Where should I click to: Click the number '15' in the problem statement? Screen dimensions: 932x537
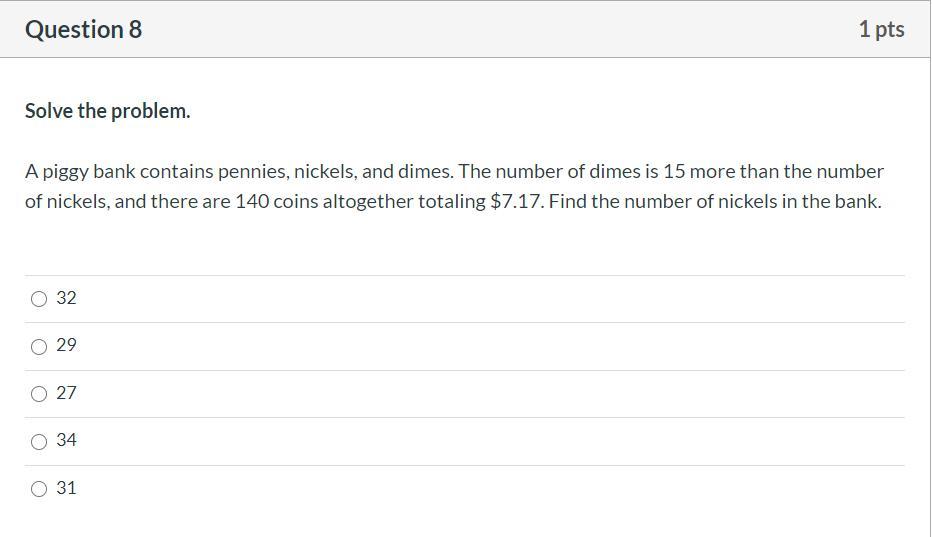[674, 171]
